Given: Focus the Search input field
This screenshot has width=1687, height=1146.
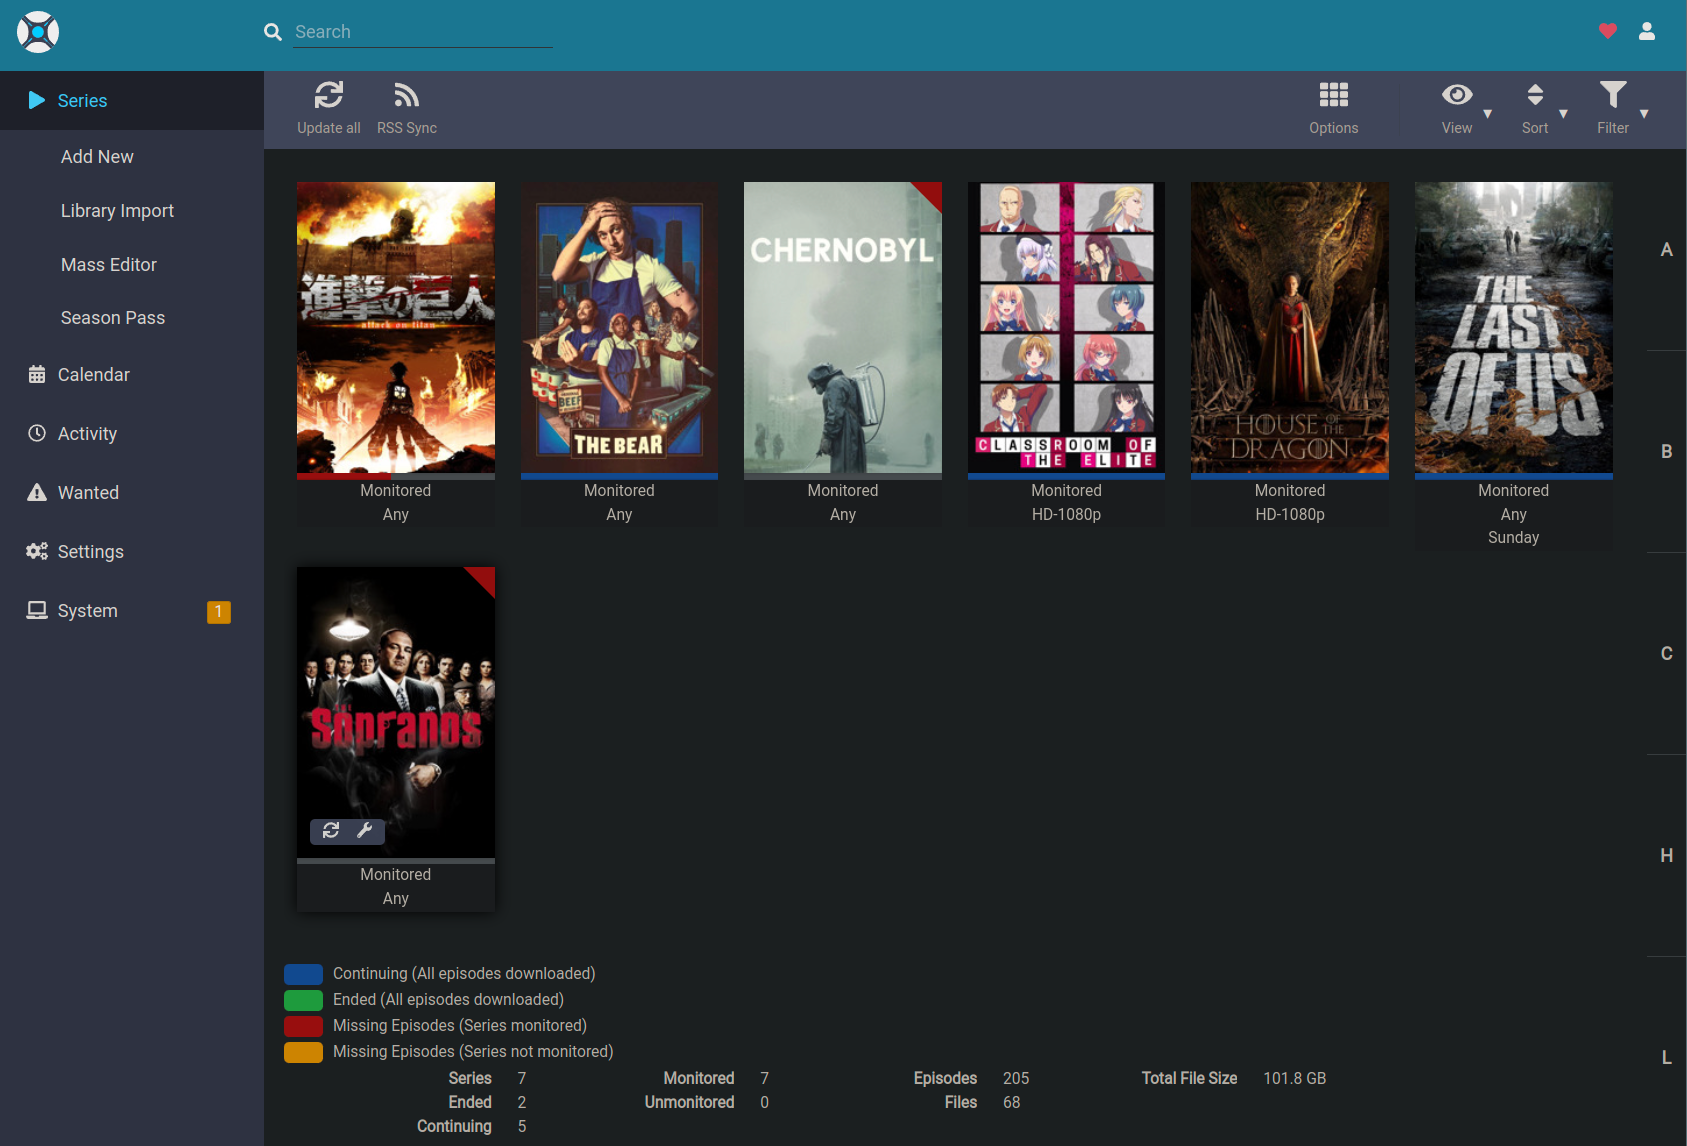Looking at the screenshot, I should [423, 32].
